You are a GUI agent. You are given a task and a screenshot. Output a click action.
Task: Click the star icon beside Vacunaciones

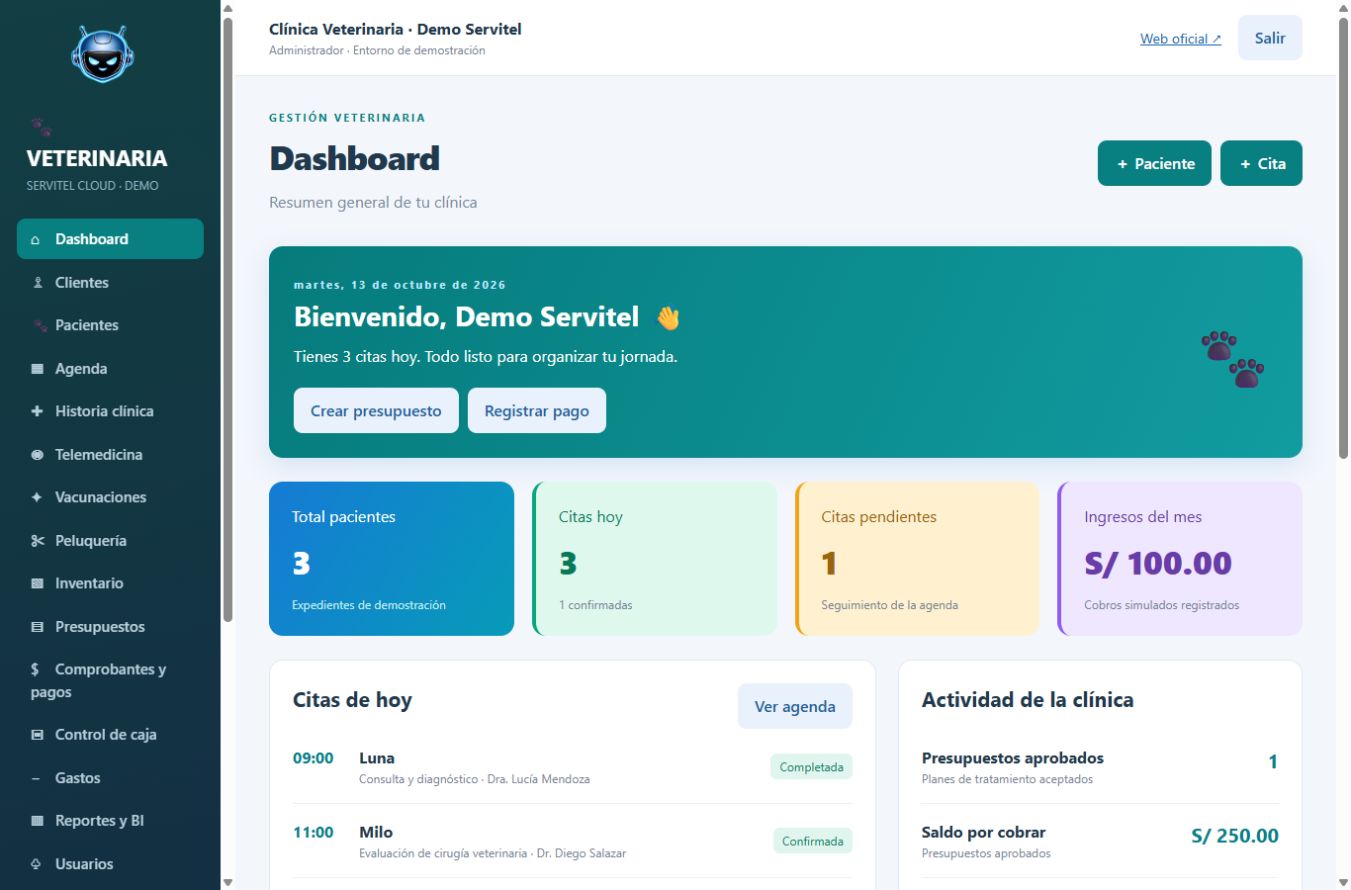coord(37,497)
